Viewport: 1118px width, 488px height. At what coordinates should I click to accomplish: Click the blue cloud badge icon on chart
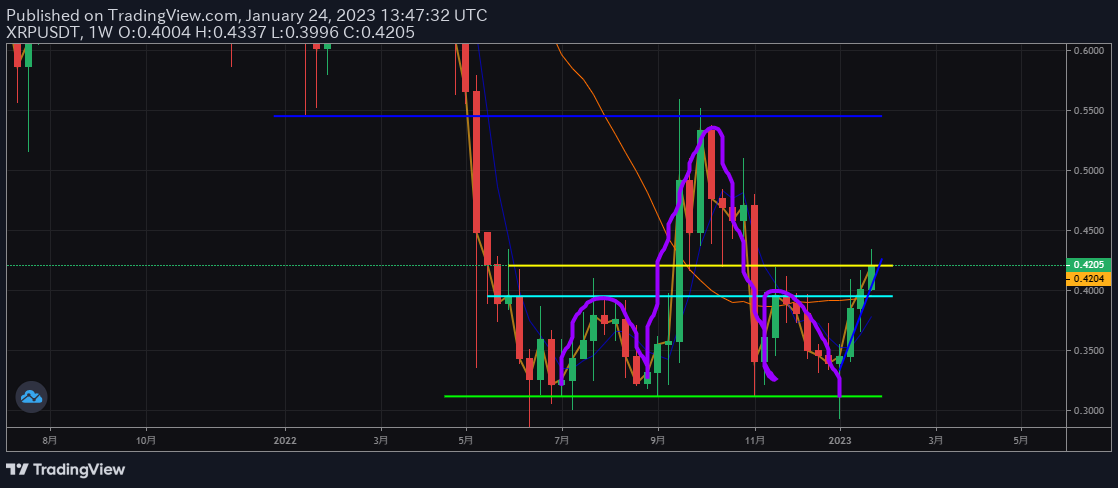coord(31,397)
